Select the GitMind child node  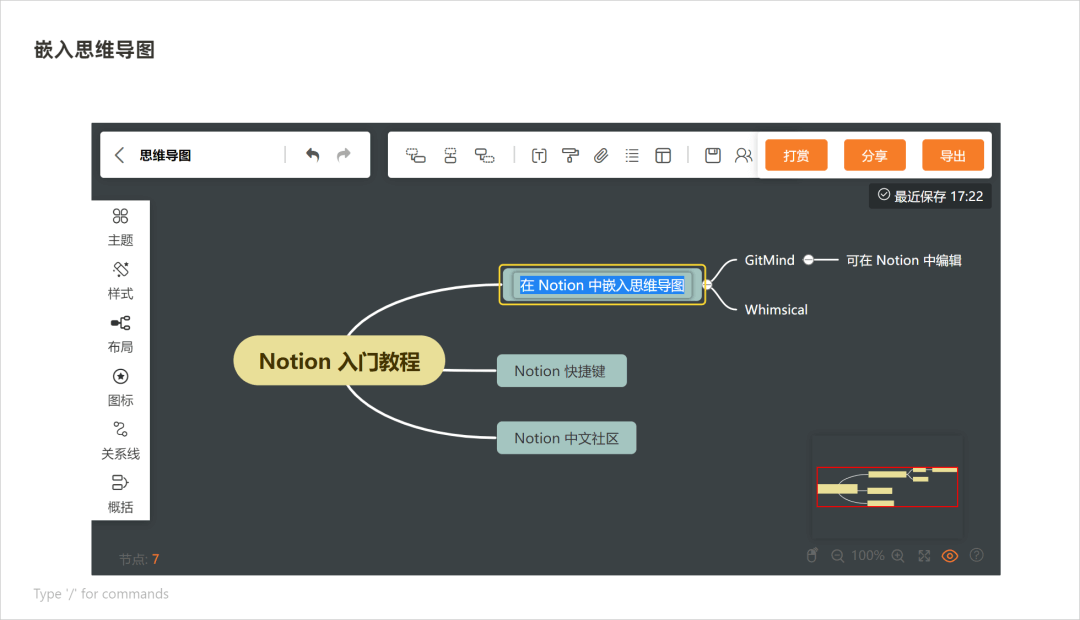coord(769,260)
